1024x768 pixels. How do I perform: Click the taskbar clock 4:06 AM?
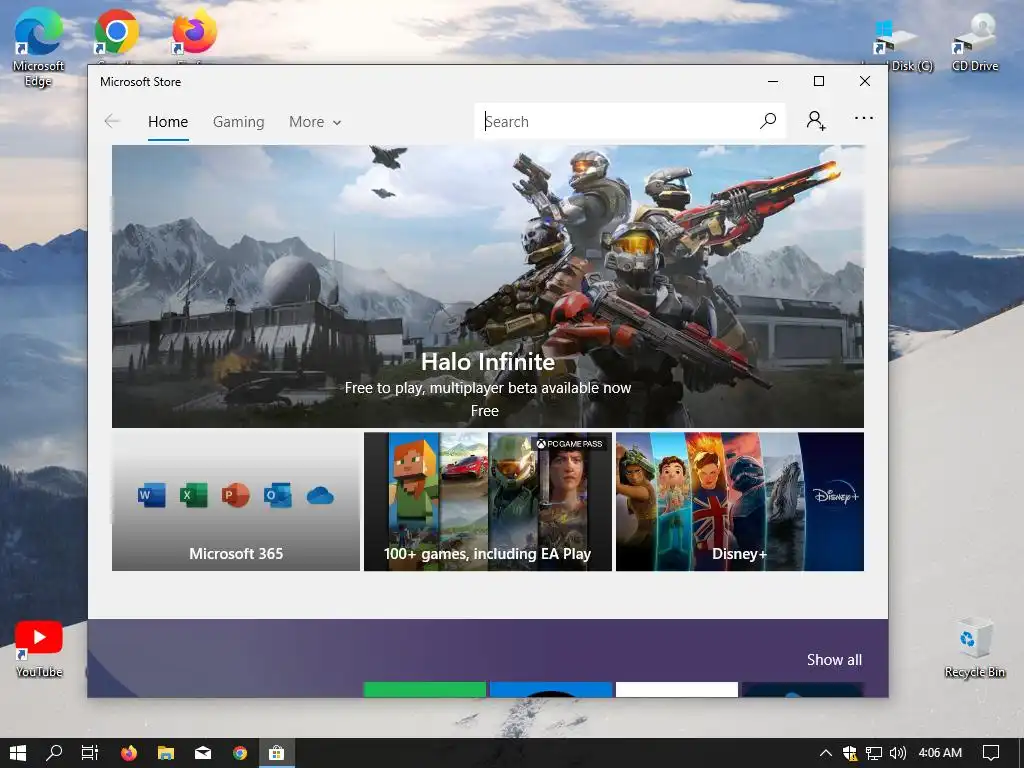(940, 753)
